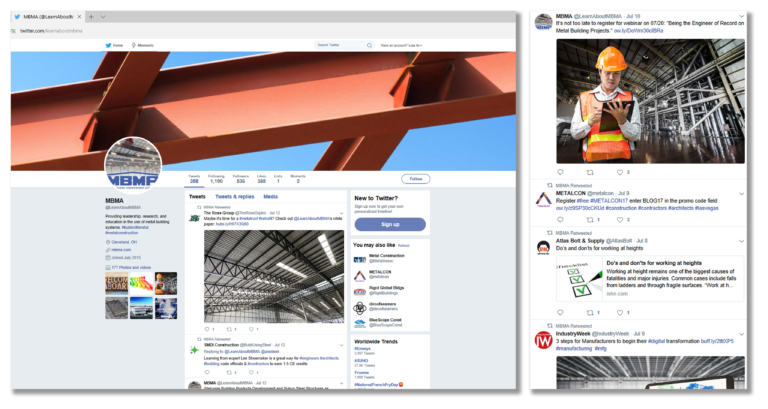Open IndustryWeek JW avatar

point(543,340)
